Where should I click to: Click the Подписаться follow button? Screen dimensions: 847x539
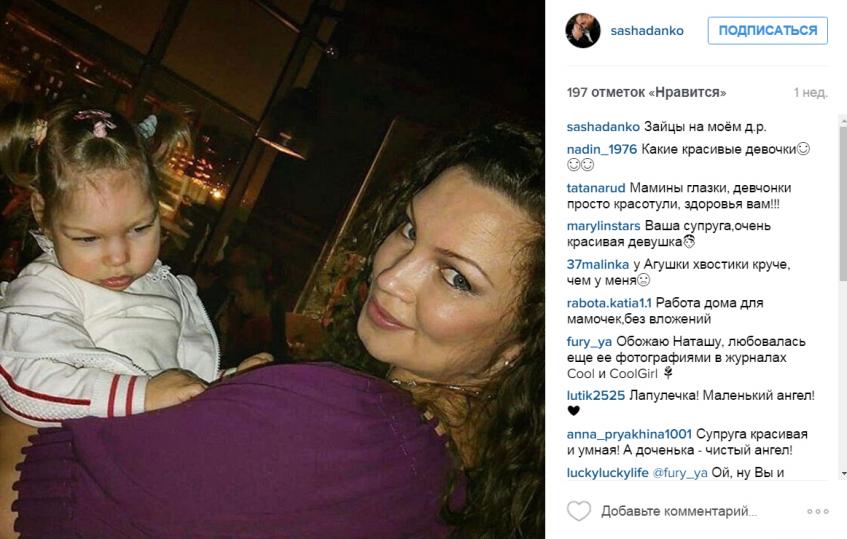pos(768,30)
